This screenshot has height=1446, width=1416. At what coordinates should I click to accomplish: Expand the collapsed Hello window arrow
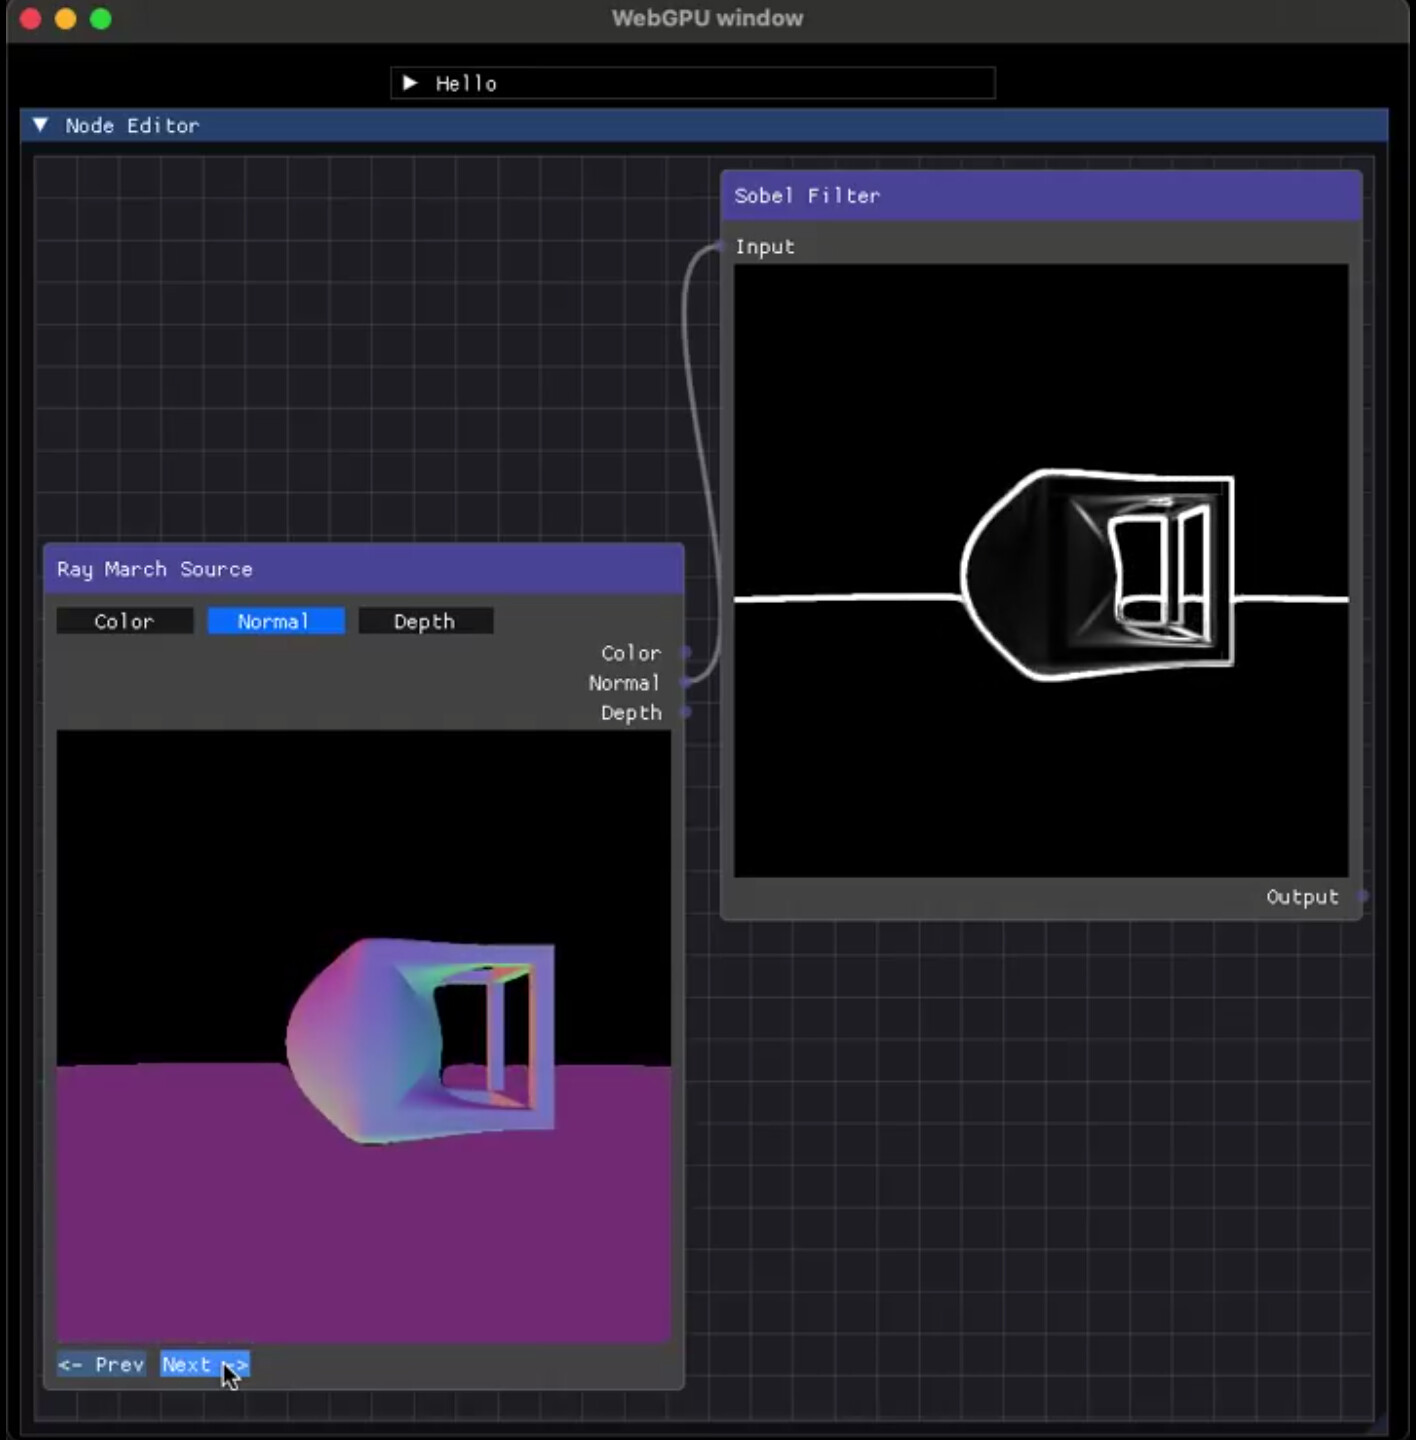click(x=409, y=83)
